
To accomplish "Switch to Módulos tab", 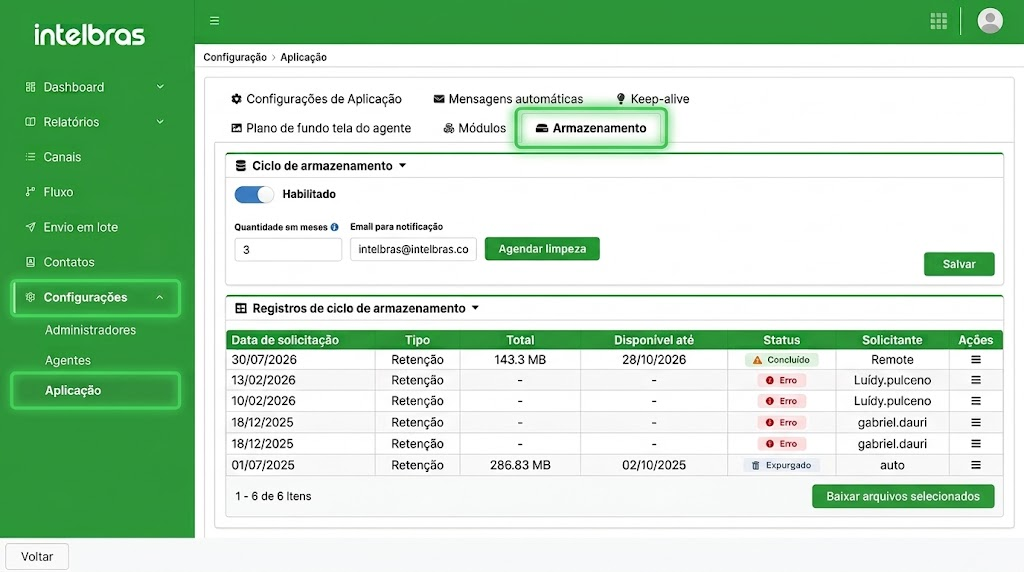I will [x=474, y=128].
